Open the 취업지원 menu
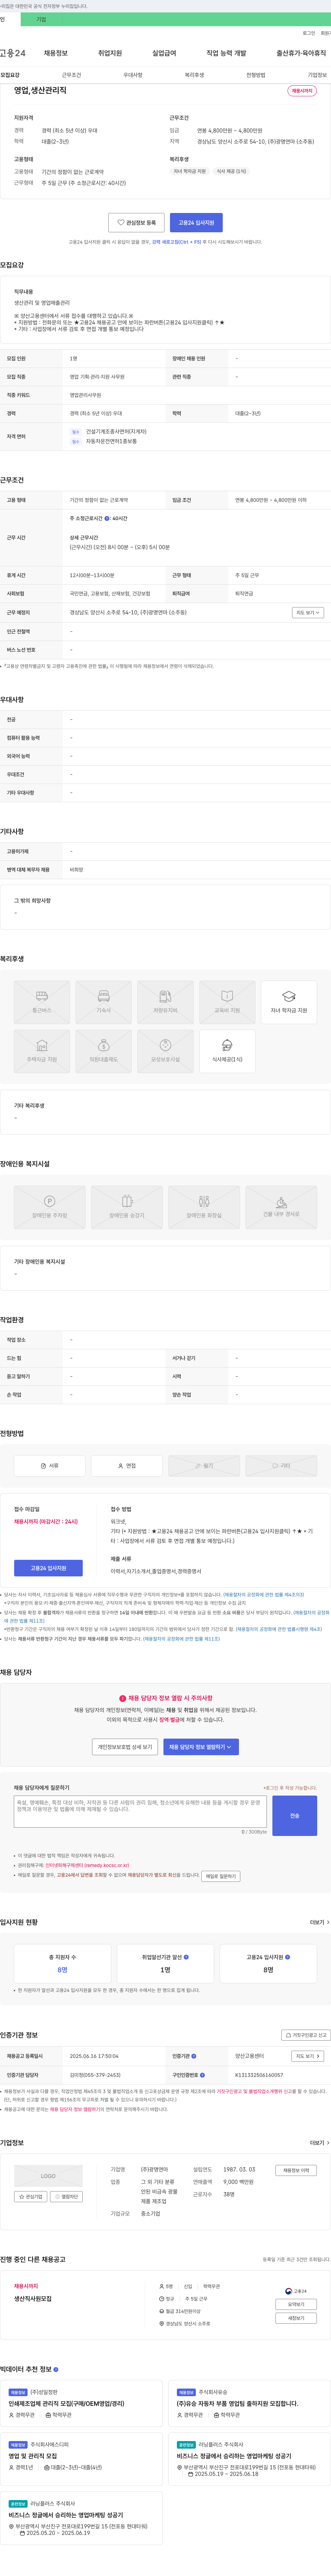 110,53
